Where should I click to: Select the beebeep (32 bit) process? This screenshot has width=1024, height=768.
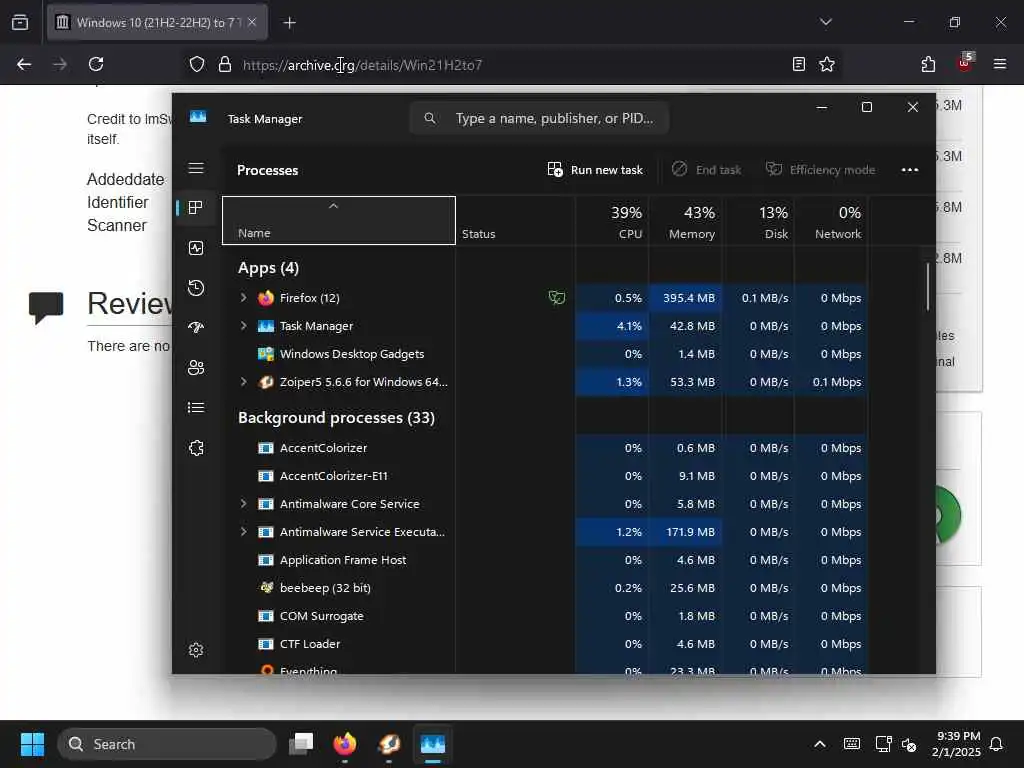coord(545,588)
